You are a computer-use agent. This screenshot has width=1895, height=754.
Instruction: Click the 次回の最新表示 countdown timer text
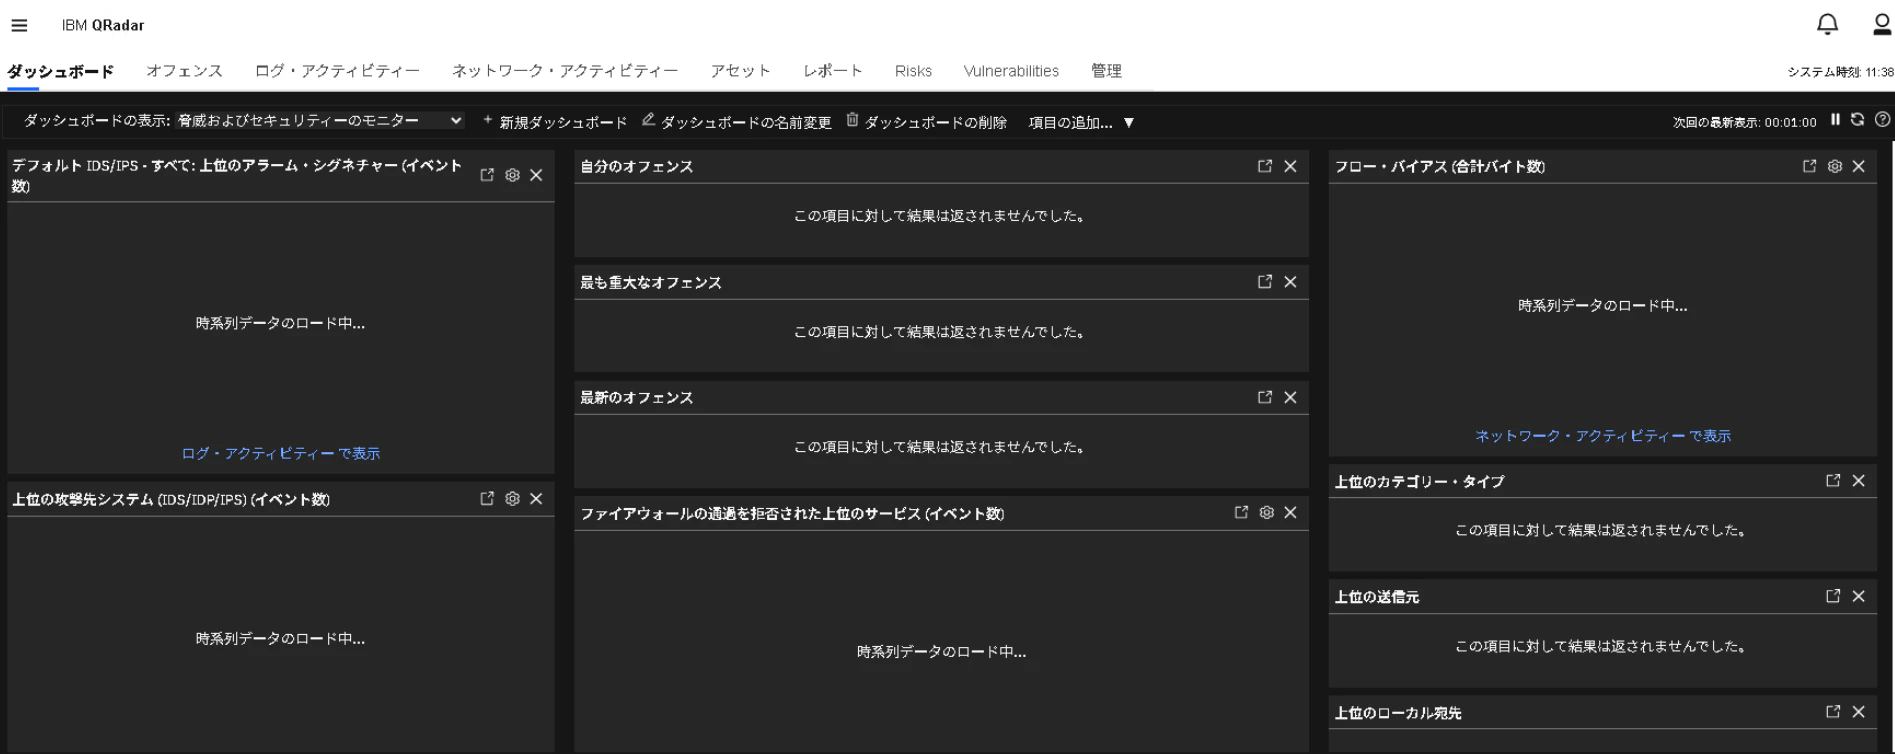[1744, 123]
